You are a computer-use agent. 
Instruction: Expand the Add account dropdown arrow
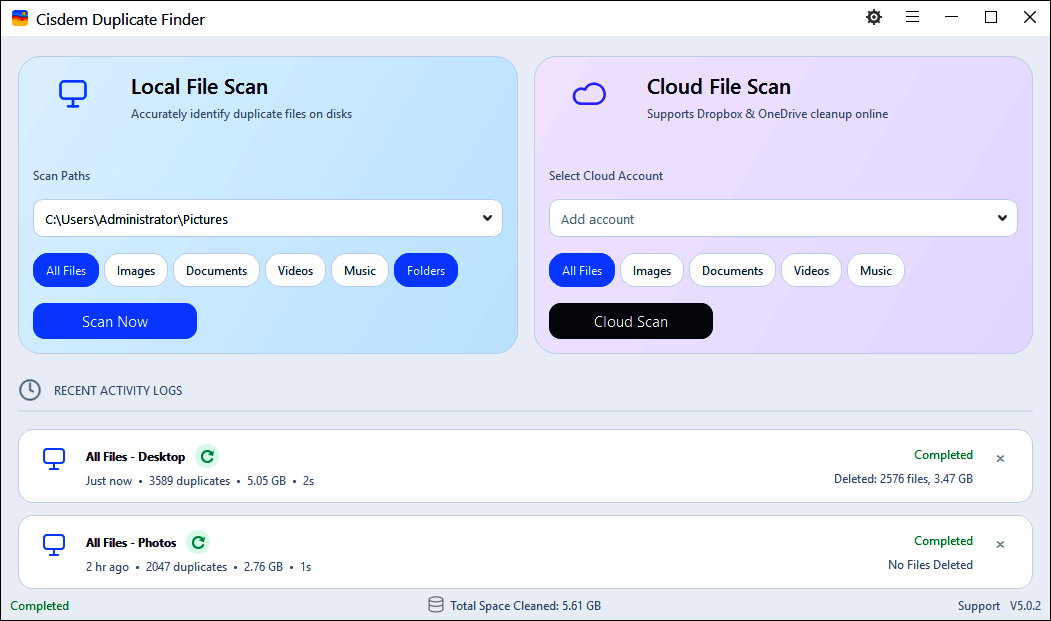1002,218
